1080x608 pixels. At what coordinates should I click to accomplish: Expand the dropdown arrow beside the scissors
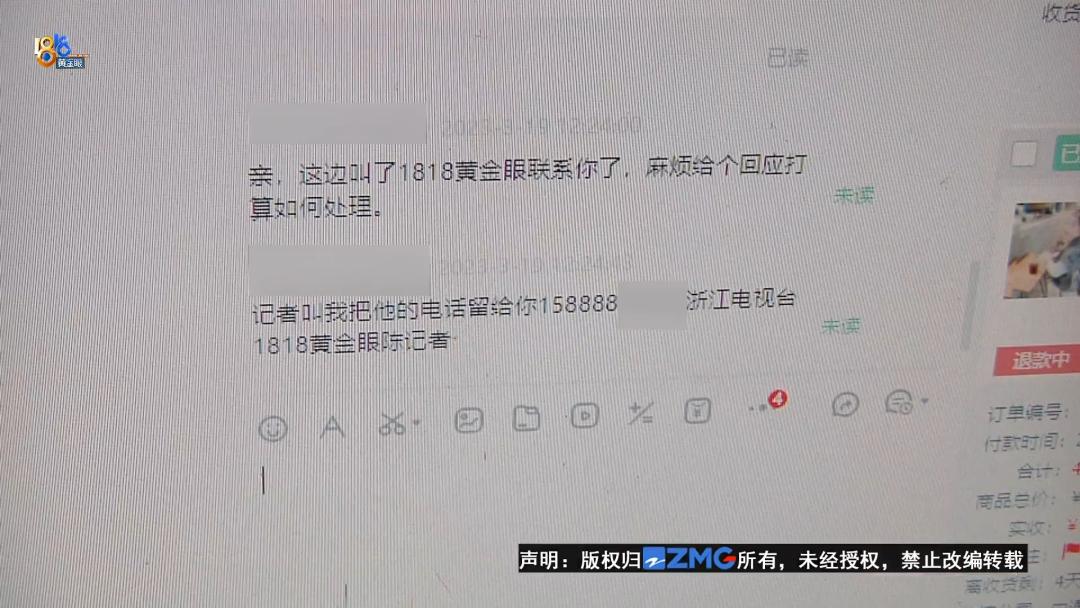click(416, 422)
